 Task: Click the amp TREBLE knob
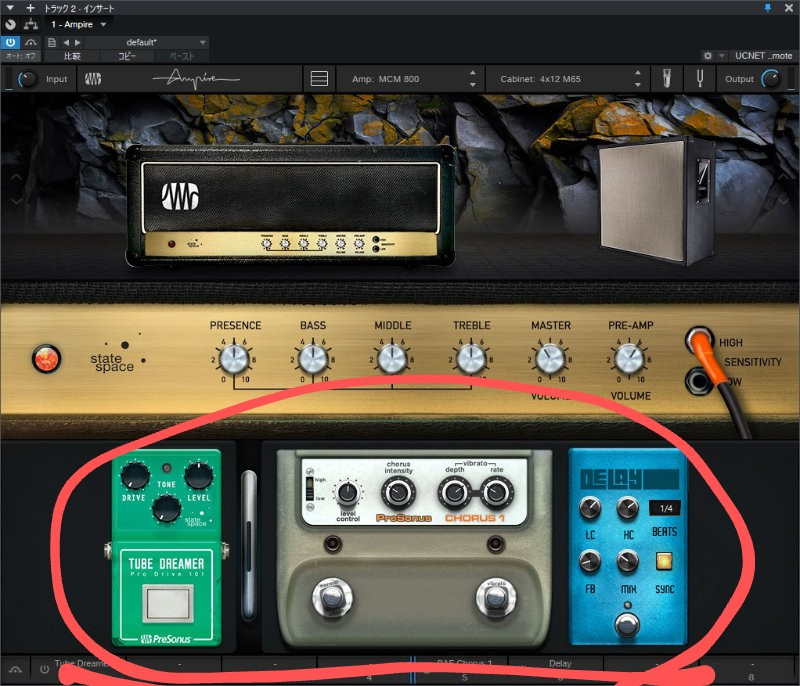(471, 359)
